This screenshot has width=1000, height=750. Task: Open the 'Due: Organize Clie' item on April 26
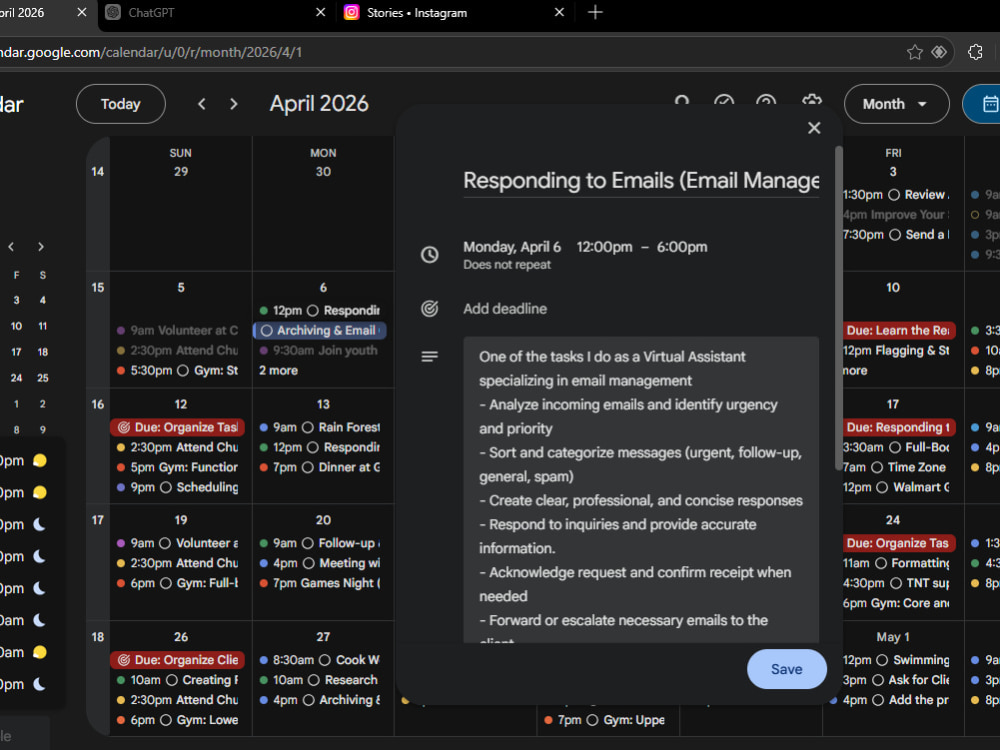pyautogui.click(x=177, y=660)
